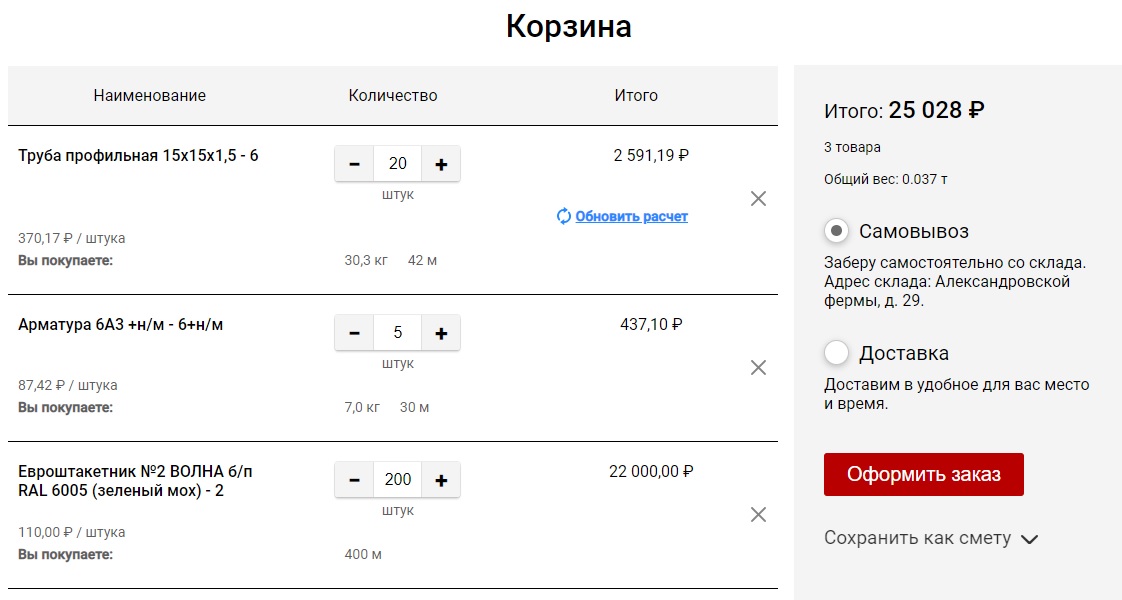Expand the Сохранить как смету options chevron
The height and width of the screenshot is (600, 1122).
[x=1029, y=538]
